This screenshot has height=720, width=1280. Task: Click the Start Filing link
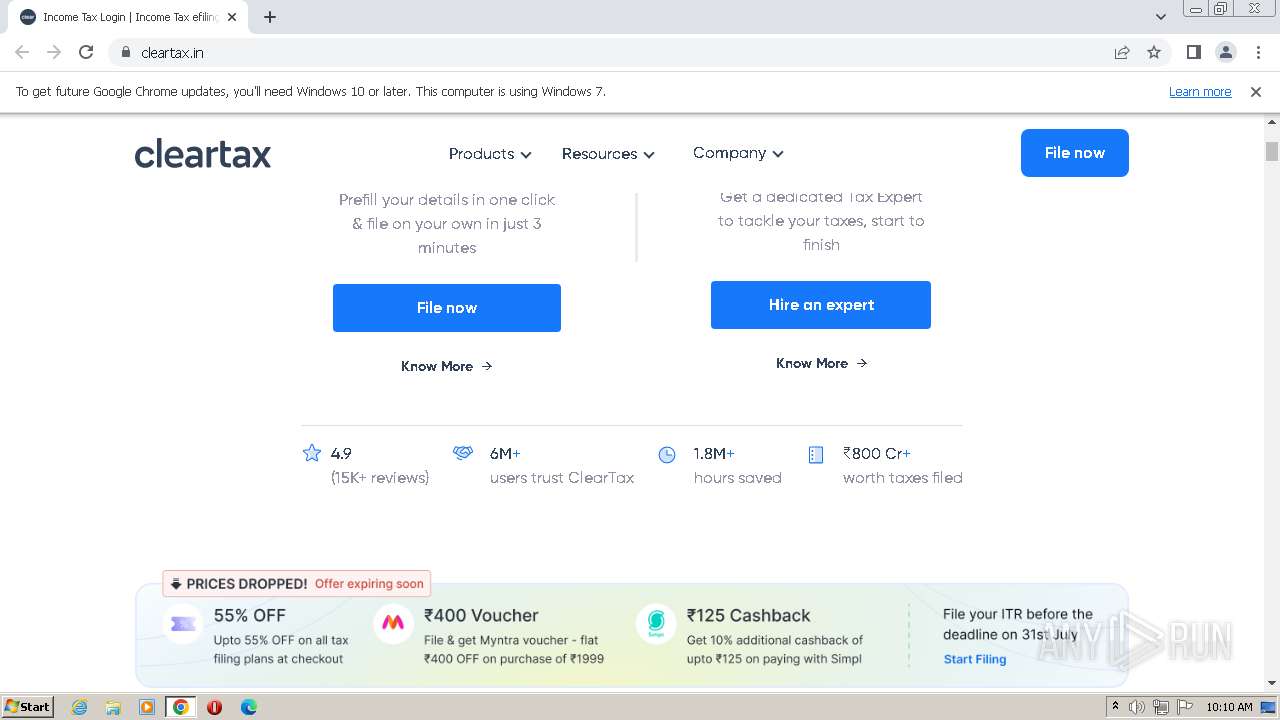tap(975, 659)
